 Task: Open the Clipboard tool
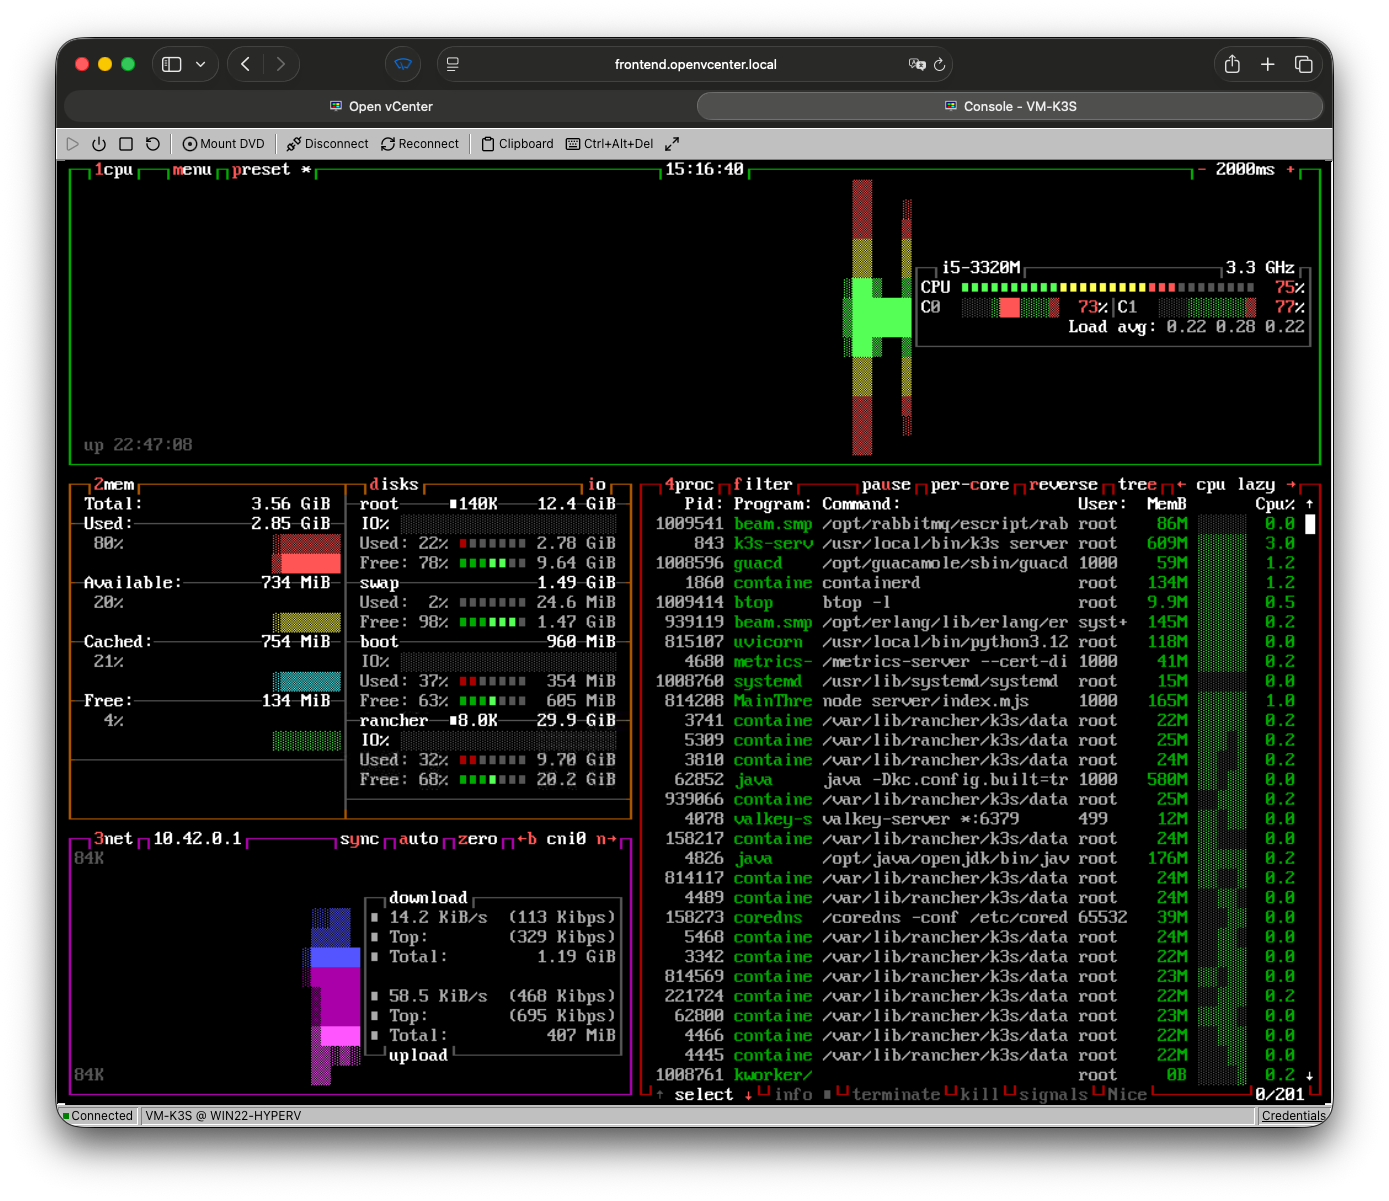pyautogui.click(x=517, y=144)
